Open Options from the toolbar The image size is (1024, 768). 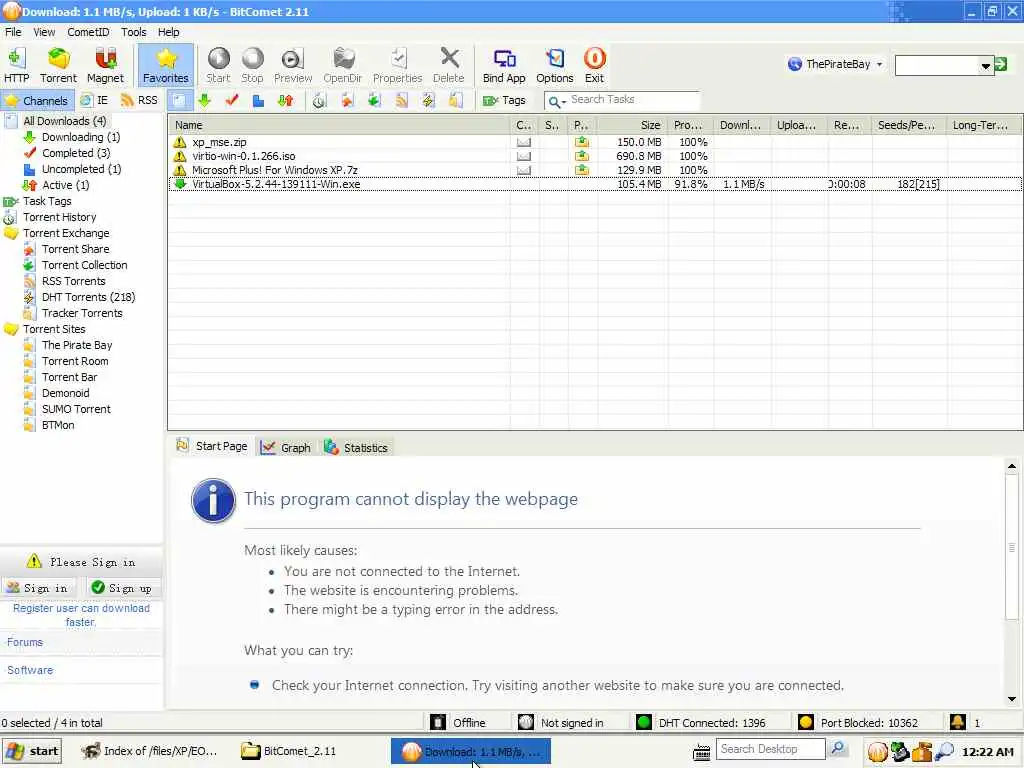(x=554, y=65)
